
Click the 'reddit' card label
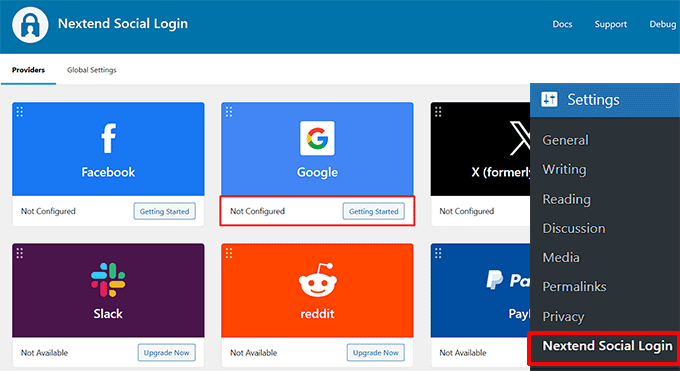[x=317, y=314]
